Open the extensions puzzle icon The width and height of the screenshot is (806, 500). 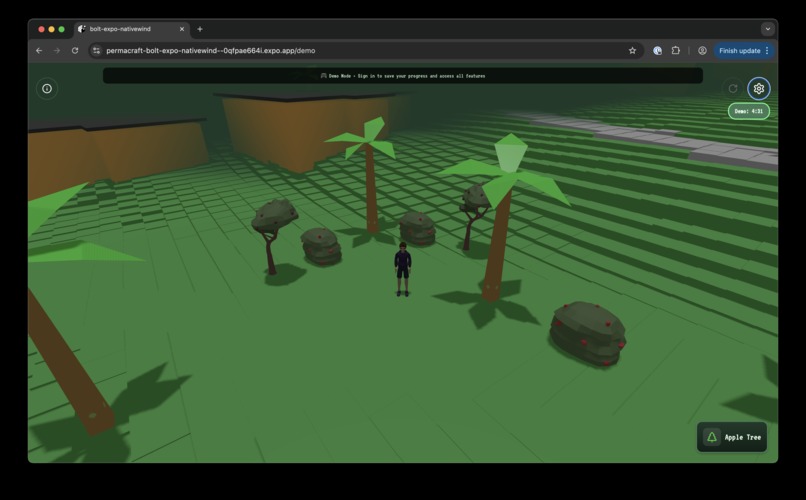pos(675,51)
